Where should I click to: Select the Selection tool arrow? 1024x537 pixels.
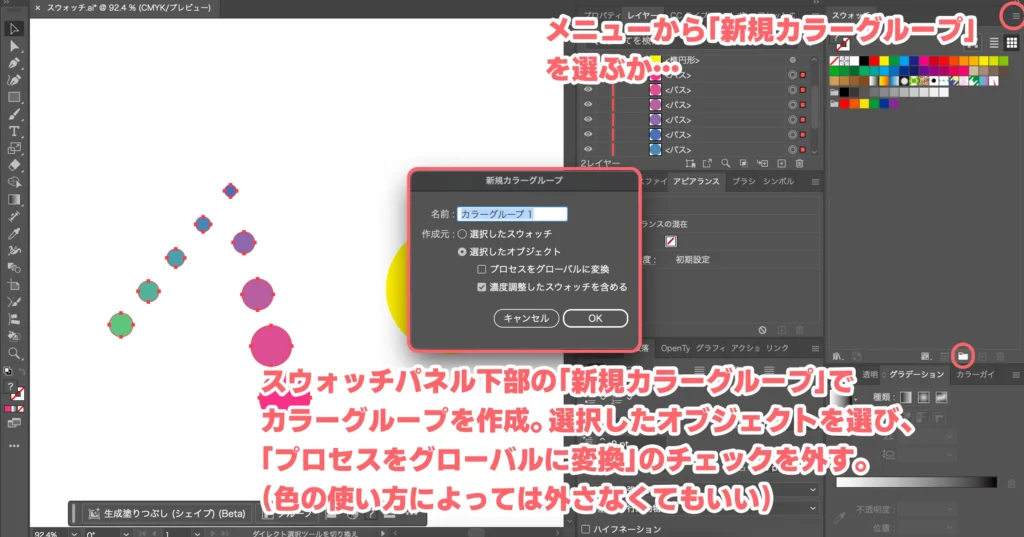(14, 29)
